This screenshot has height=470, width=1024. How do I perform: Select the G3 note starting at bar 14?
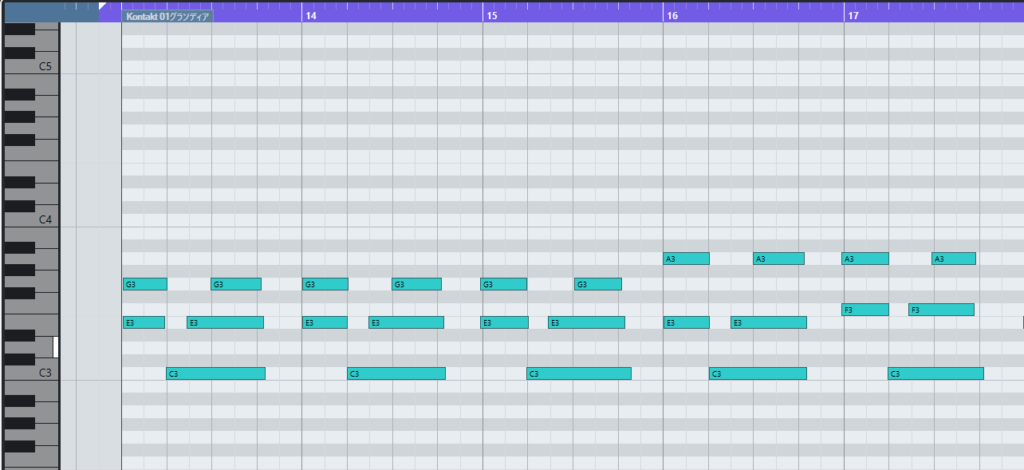click(x=325, y=284)
